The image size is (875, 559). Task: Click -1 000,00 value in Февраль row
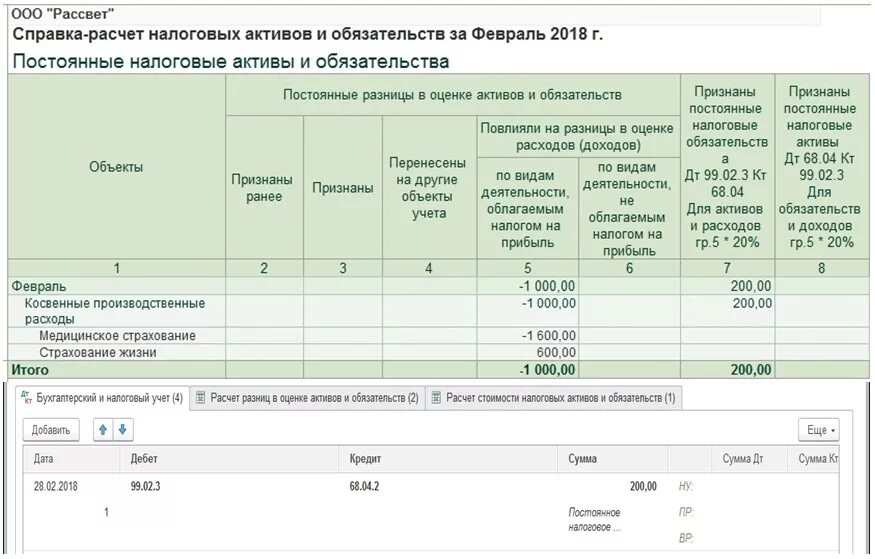(547, 286)
